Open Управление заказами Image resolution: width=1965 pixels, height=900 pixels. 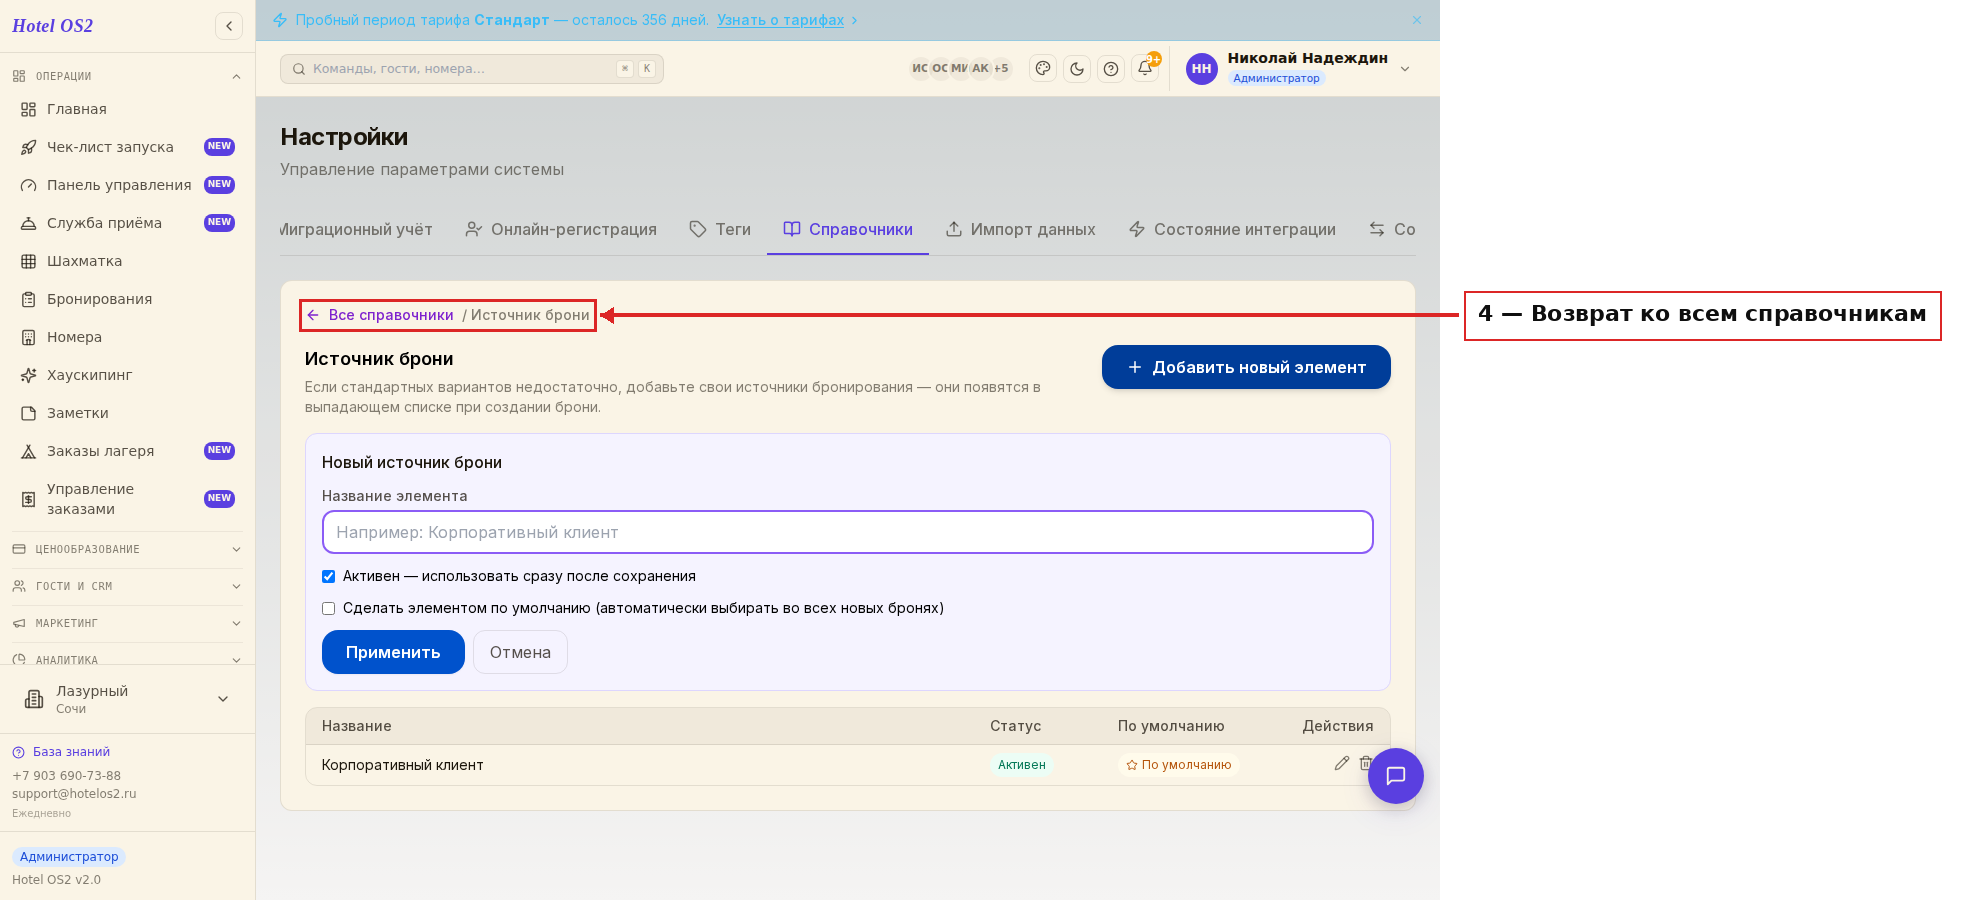(x=127, y=499)
